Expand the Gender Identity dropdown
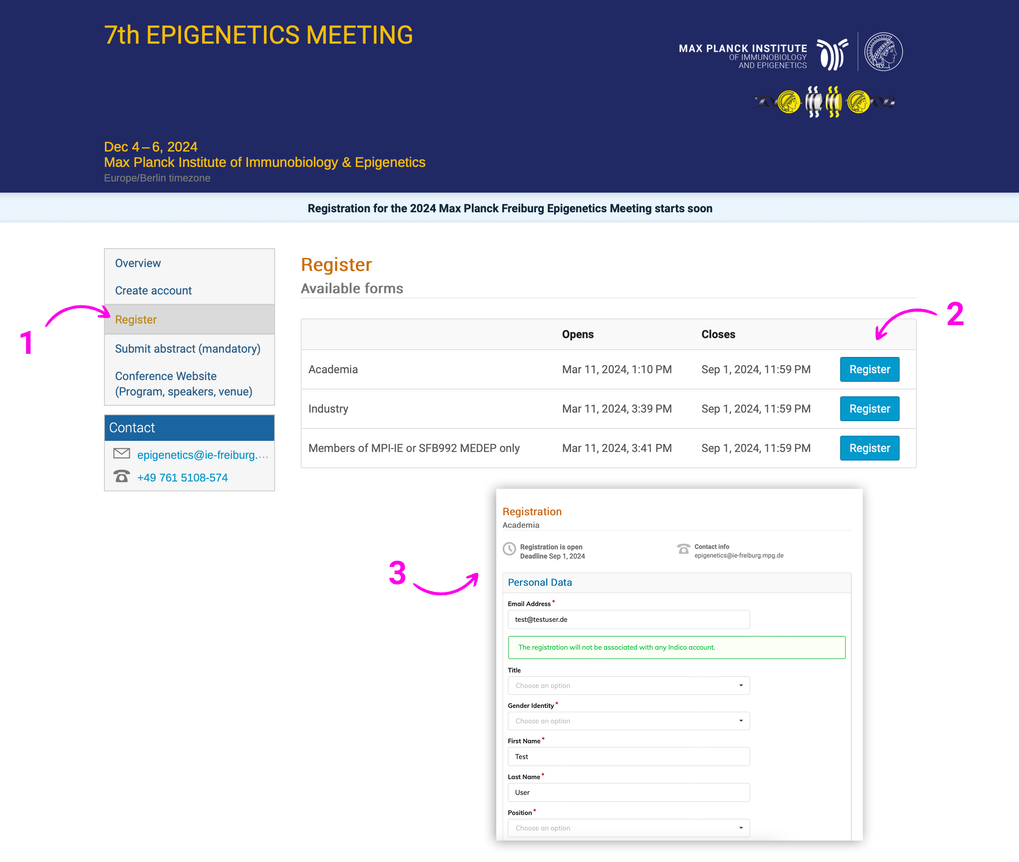 click(628, 721)
